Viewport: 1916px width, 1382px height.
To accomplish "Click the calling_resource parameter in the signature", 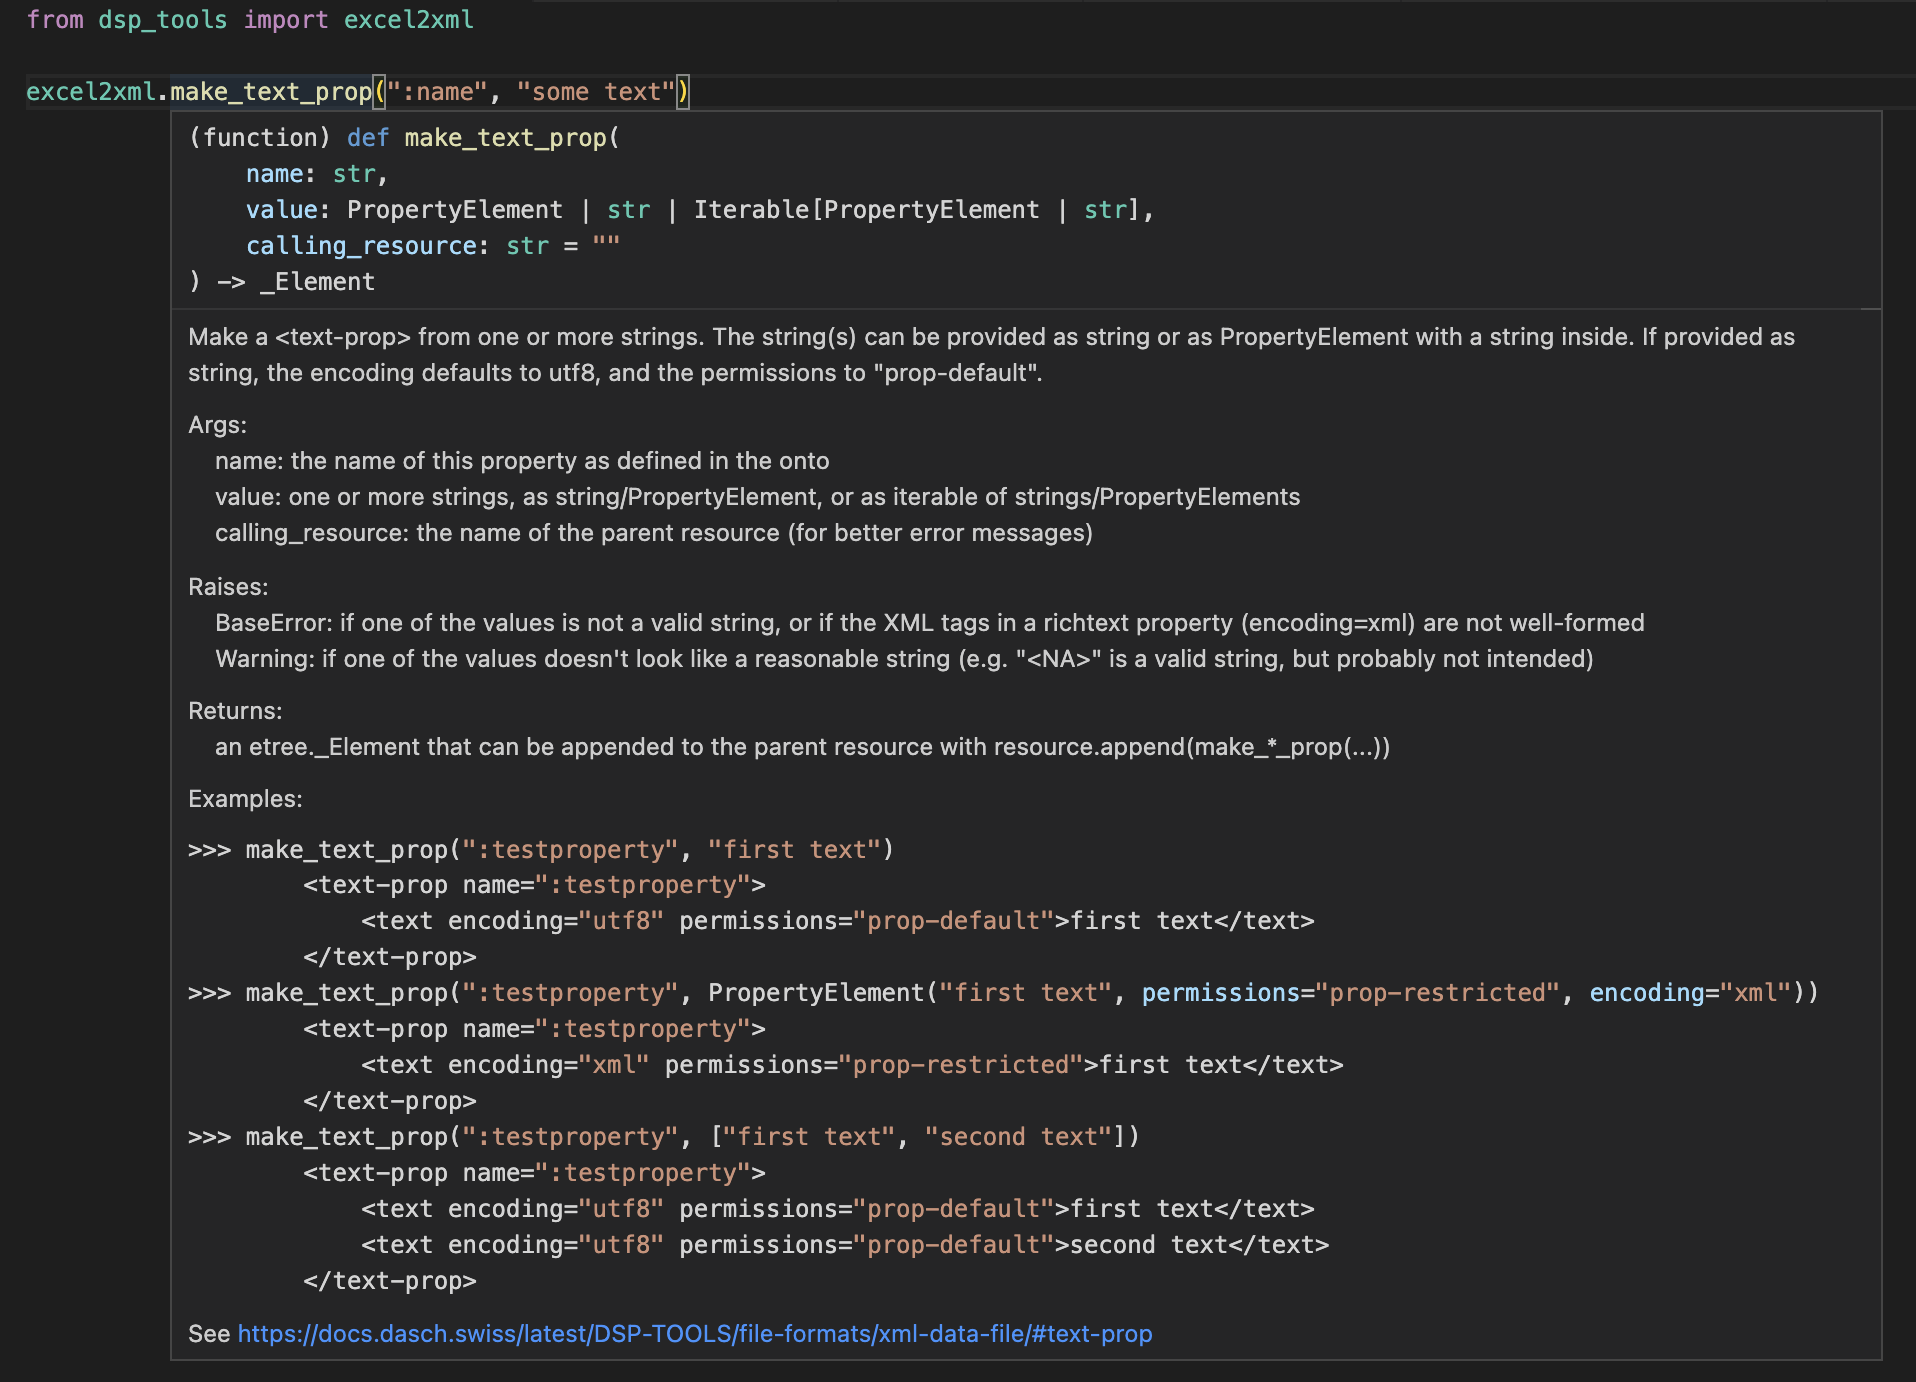I will [360, 245].
